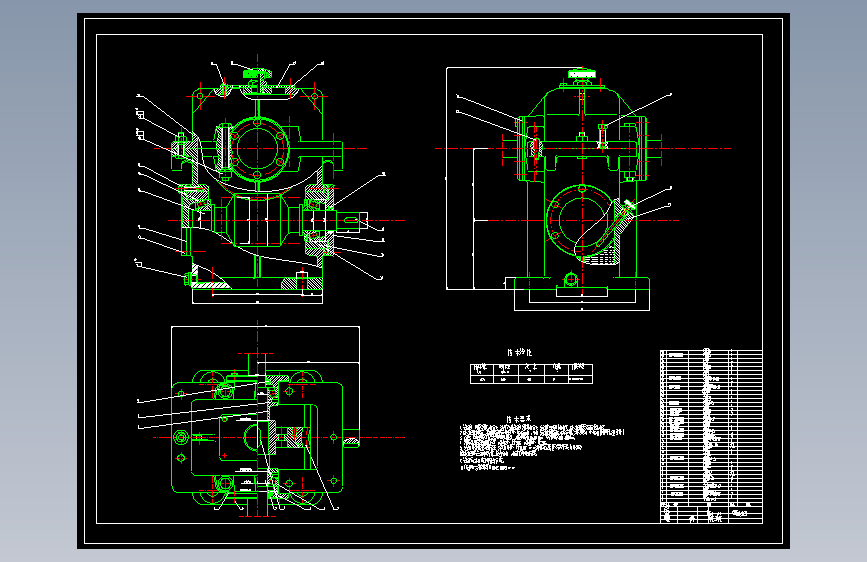Click the parts list table at bottom right
The image size is (867, 562).
711,426
